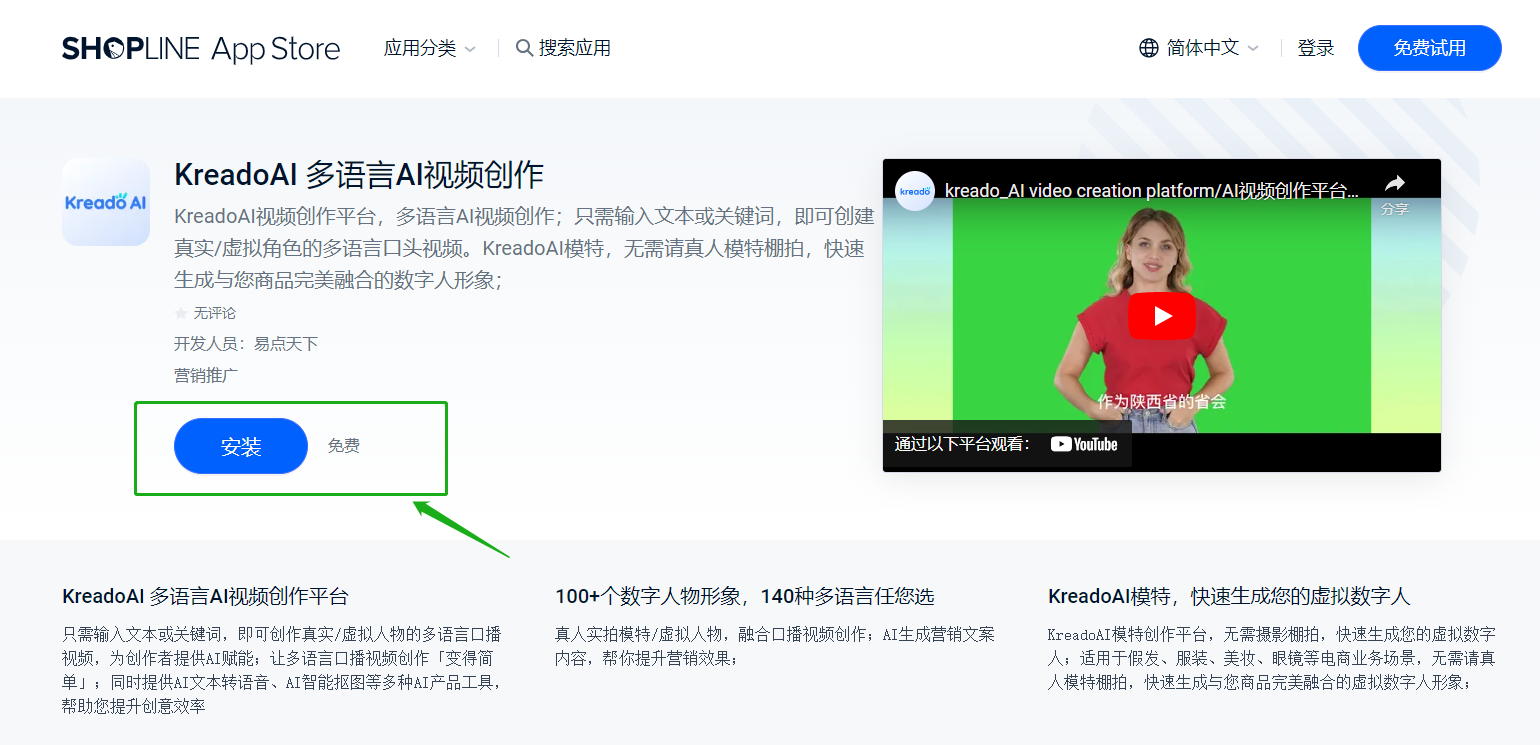1540x745 pixels.
Task: Click the share arrow on the video
Action: 1394,183
